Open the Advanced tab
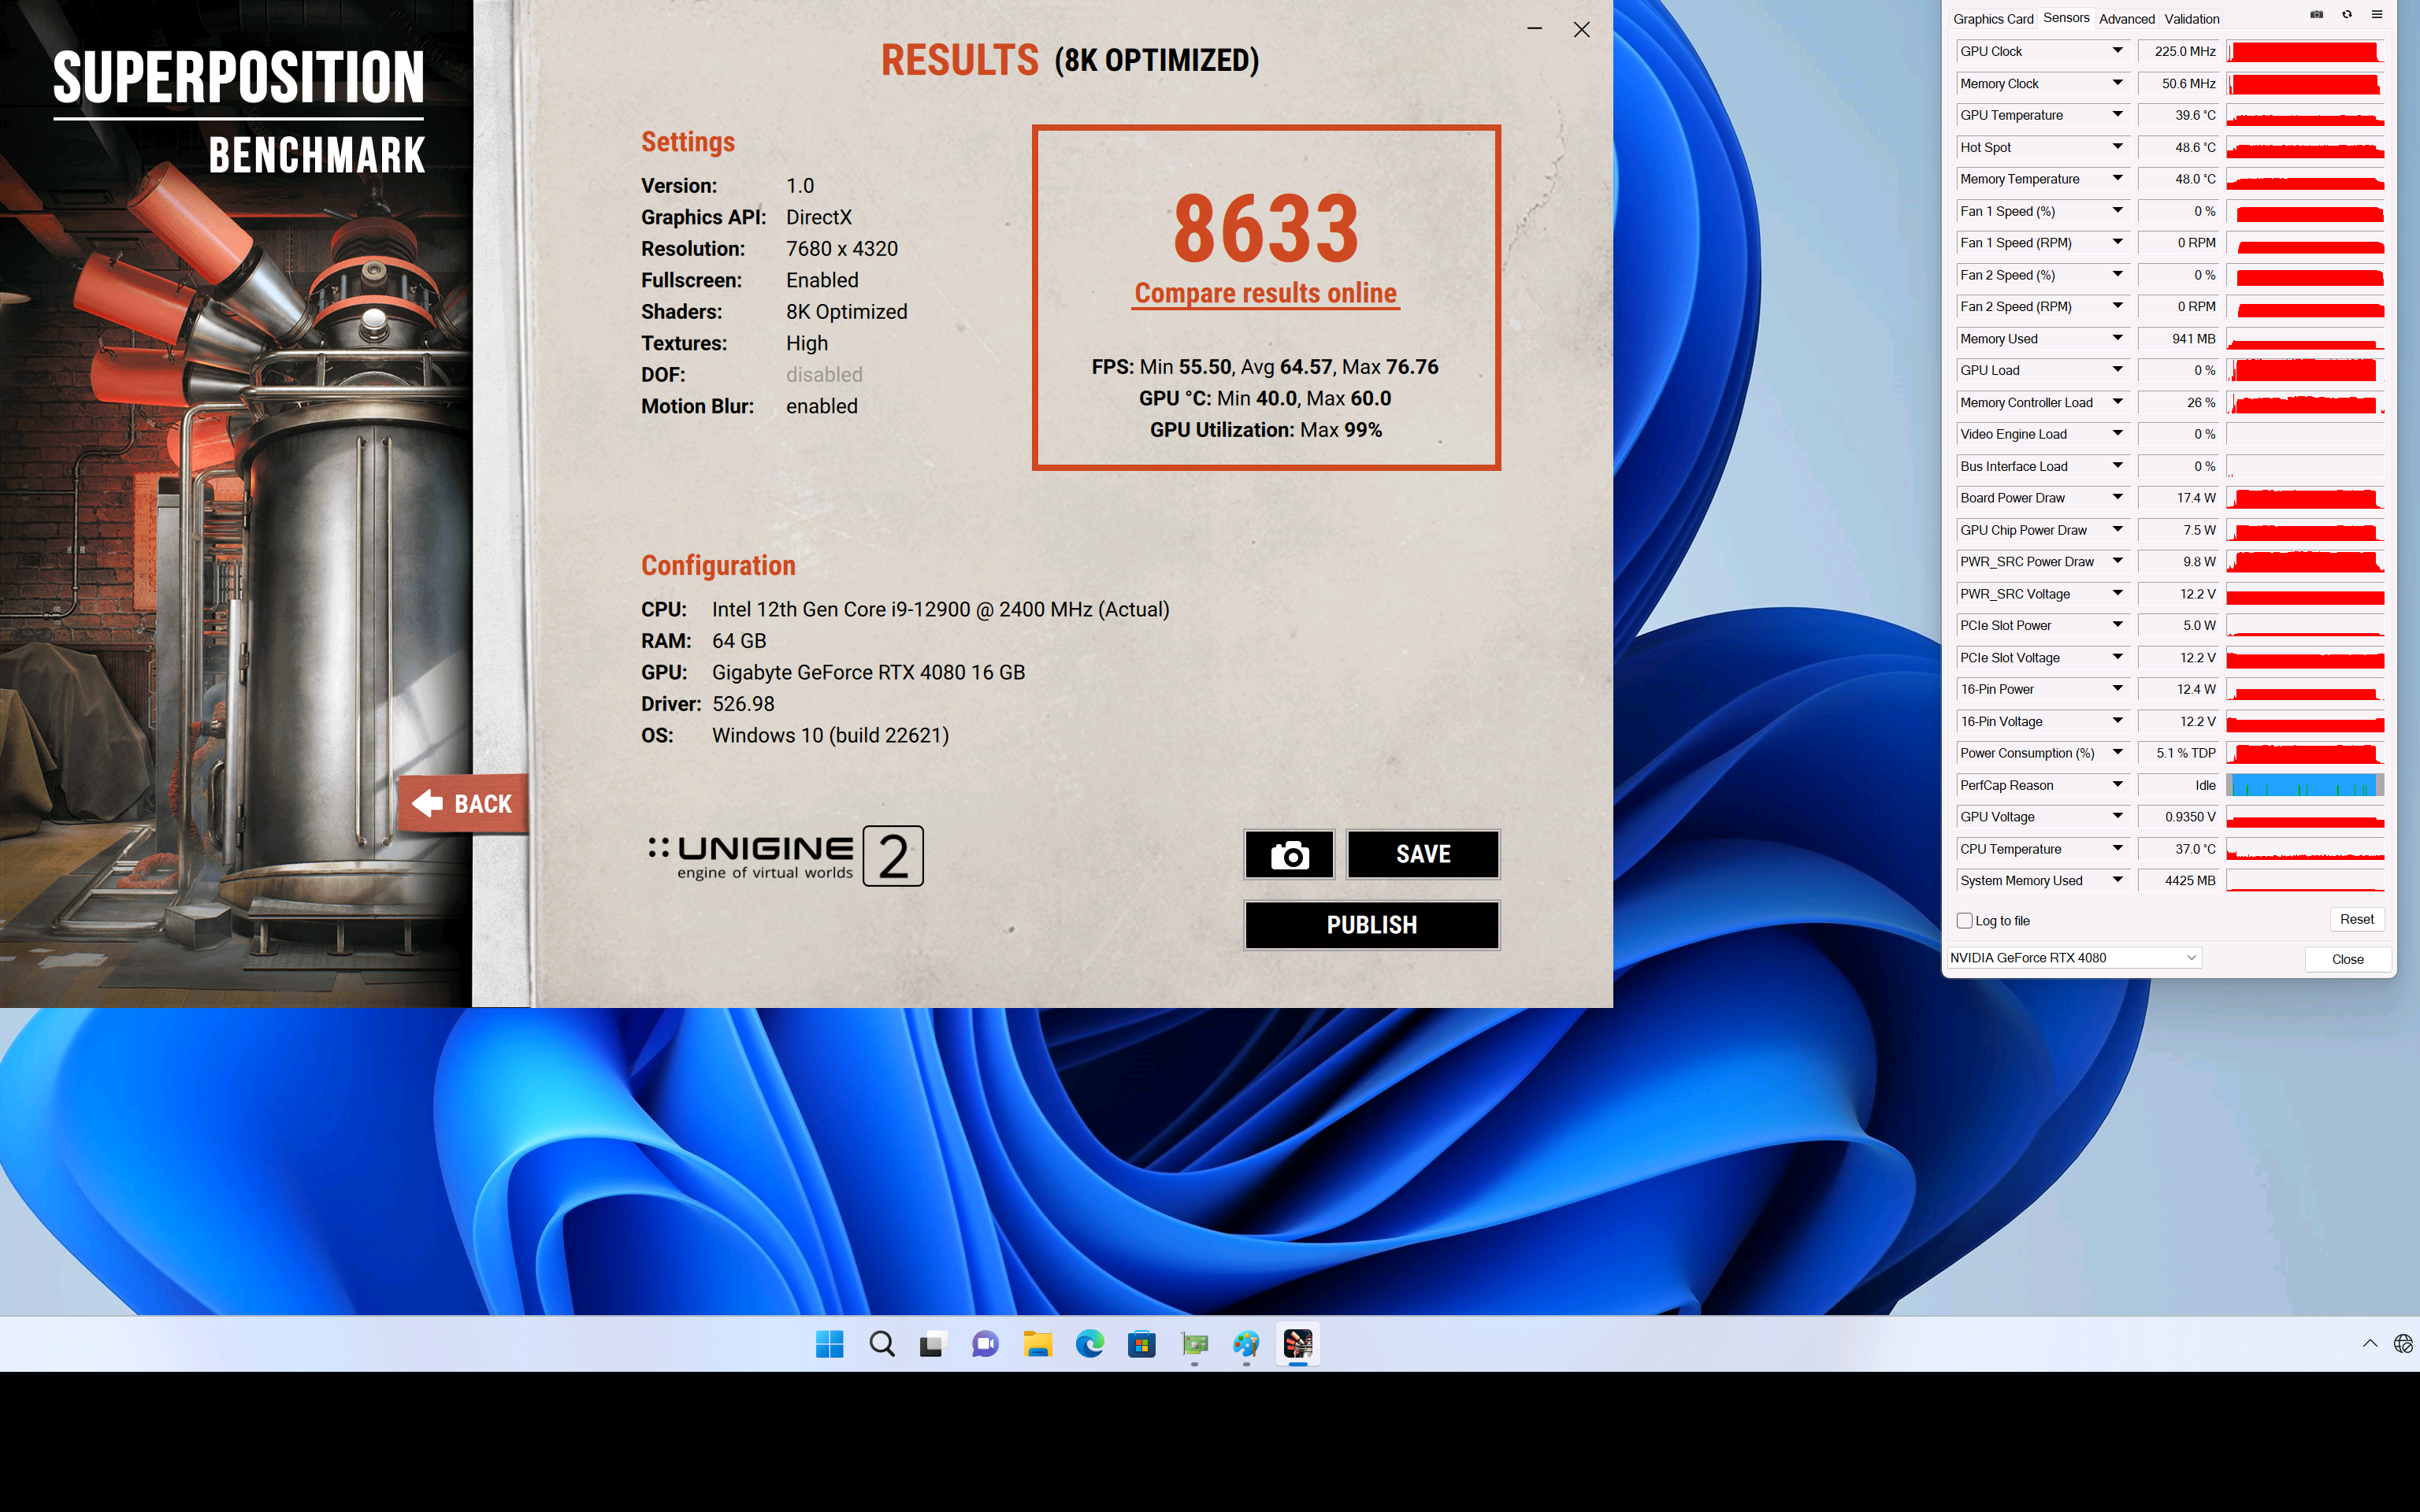 click(2127, 19)
